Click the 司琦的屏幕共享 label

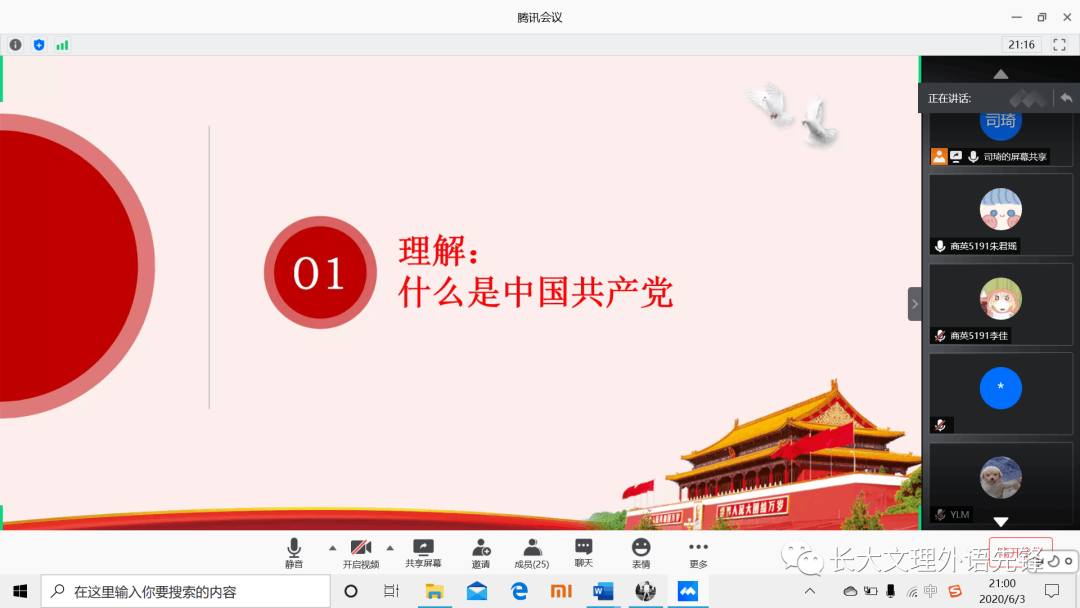pyautogui.click(x=1015, y=156)
